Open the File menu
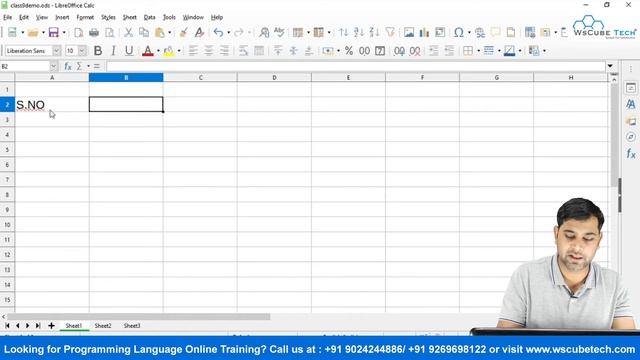 click(7, 17)
